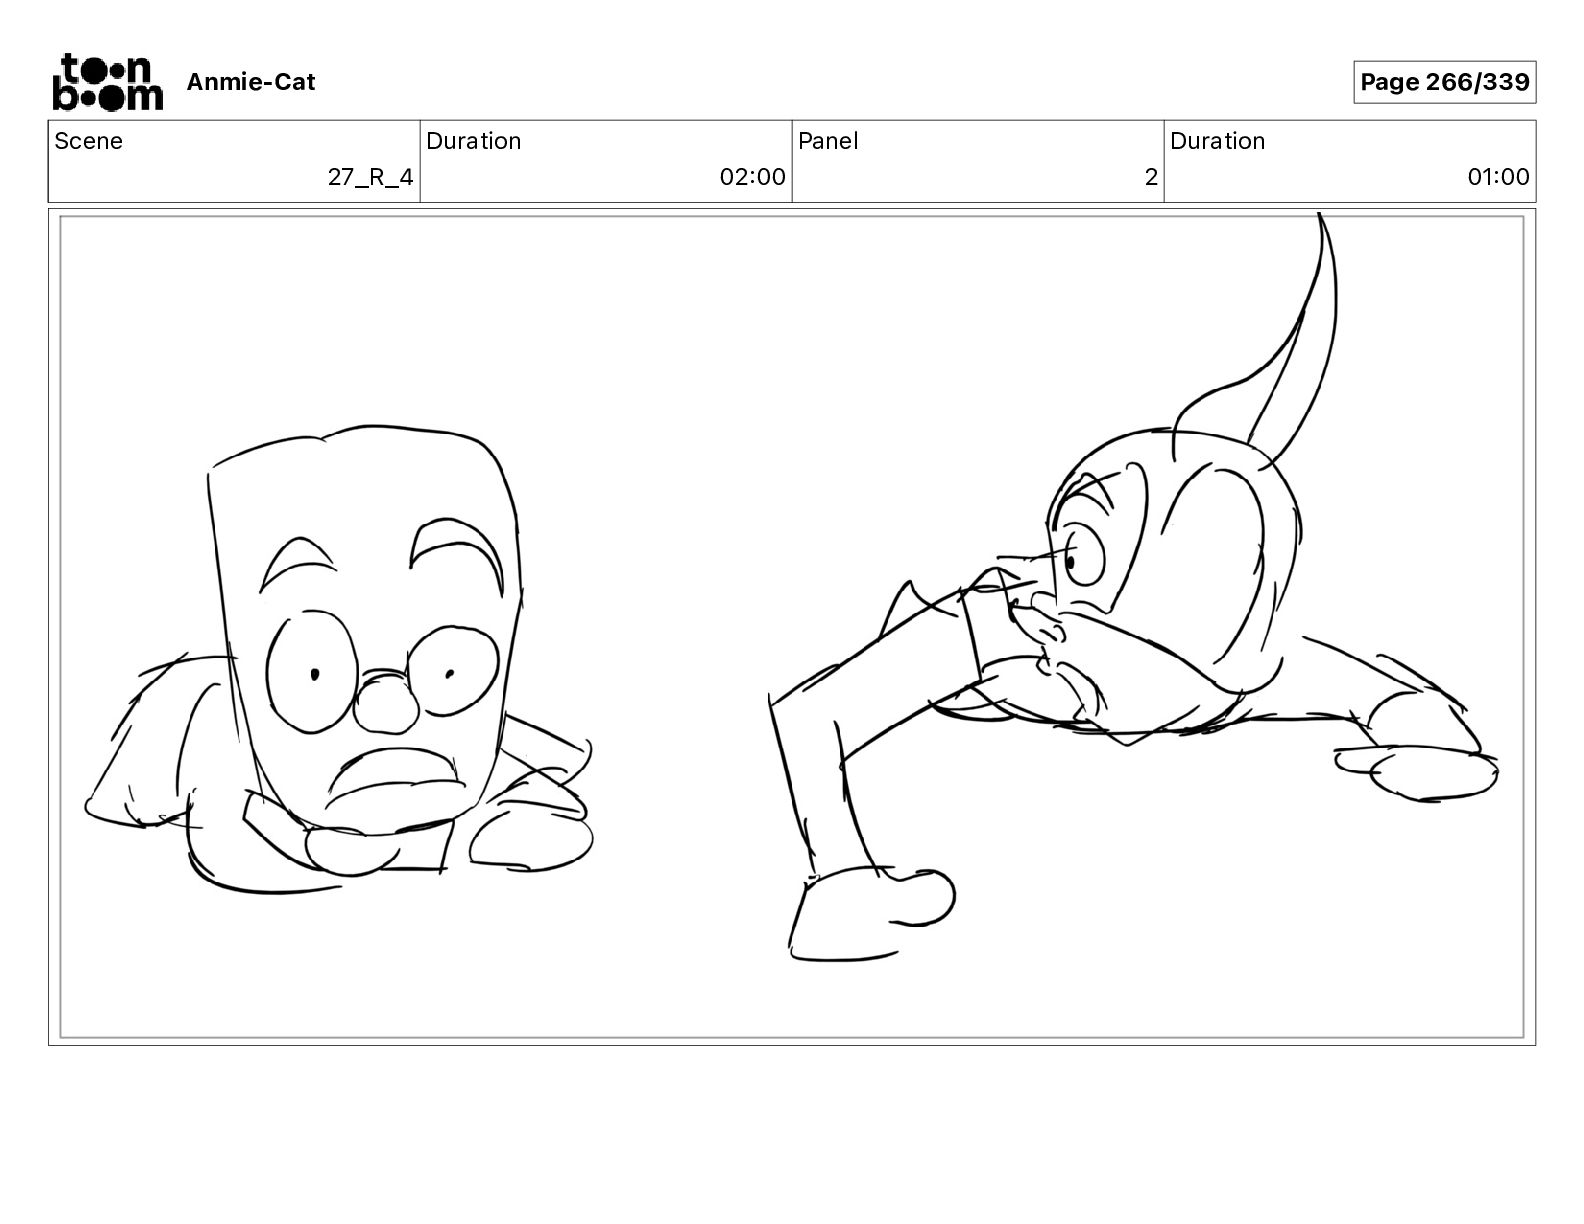This screenshot has width=1584, height=1224.
Task: Select the project title "Anmie-Cat"
Action: pos(251,82)
